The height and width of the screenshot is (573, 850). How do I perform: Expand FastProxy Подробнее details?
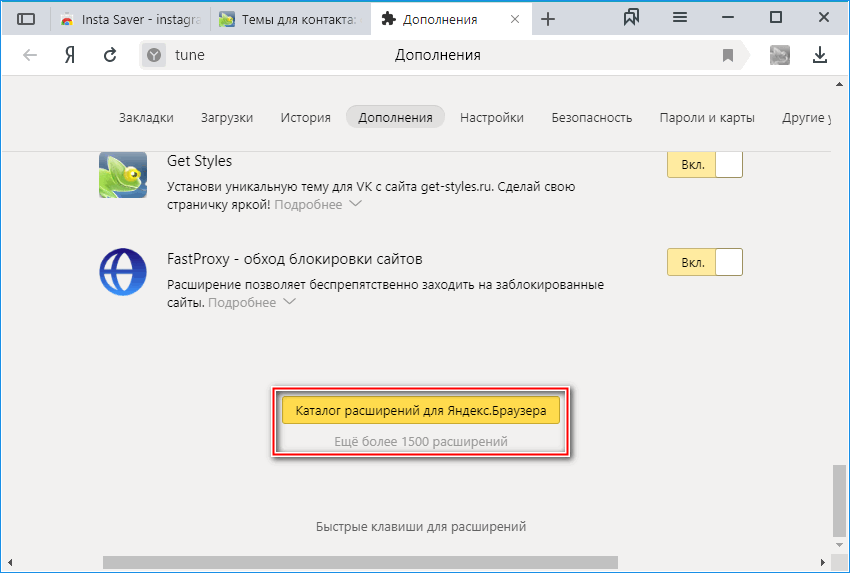coord(251,303)
